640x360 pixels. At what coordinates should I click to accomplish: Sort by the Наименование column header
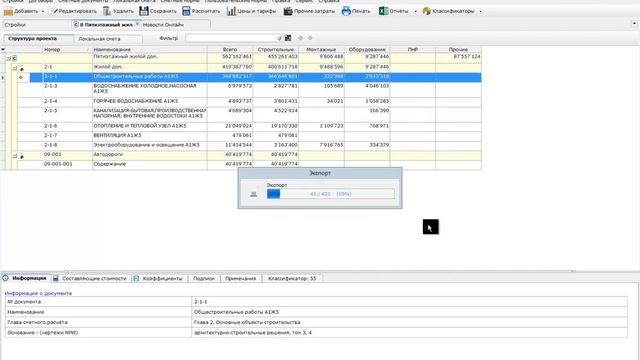pyautogui.click(x=150, y=49)
